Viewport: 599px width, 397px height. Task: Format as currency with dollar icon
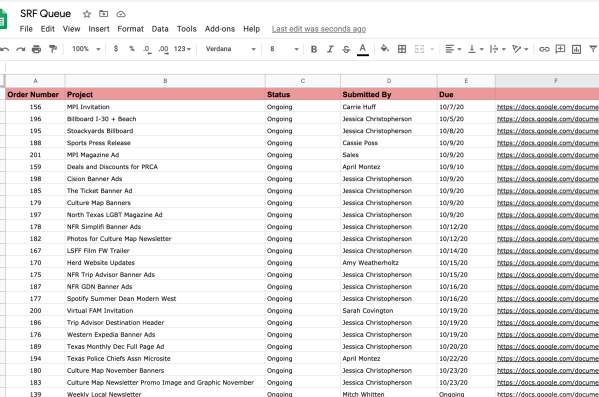116,49
